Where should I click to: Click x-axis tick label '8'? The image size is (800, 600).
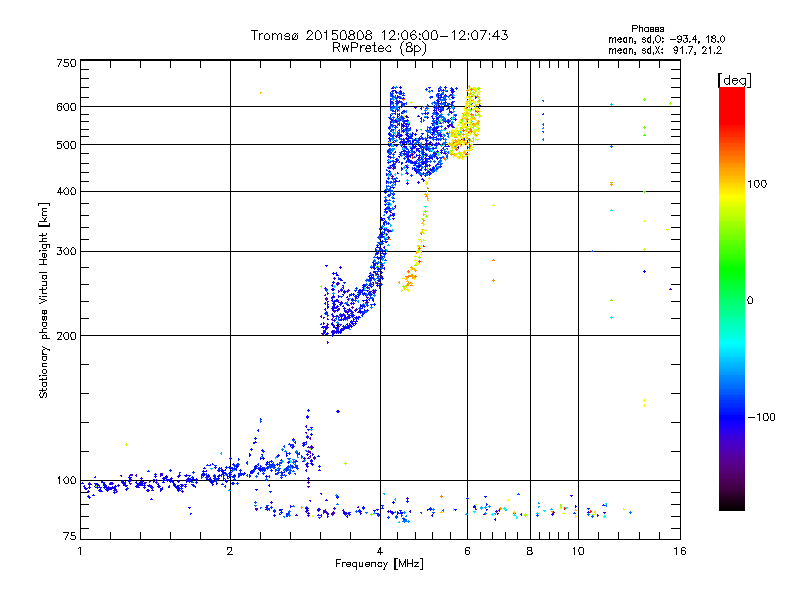tap(530, 551)
